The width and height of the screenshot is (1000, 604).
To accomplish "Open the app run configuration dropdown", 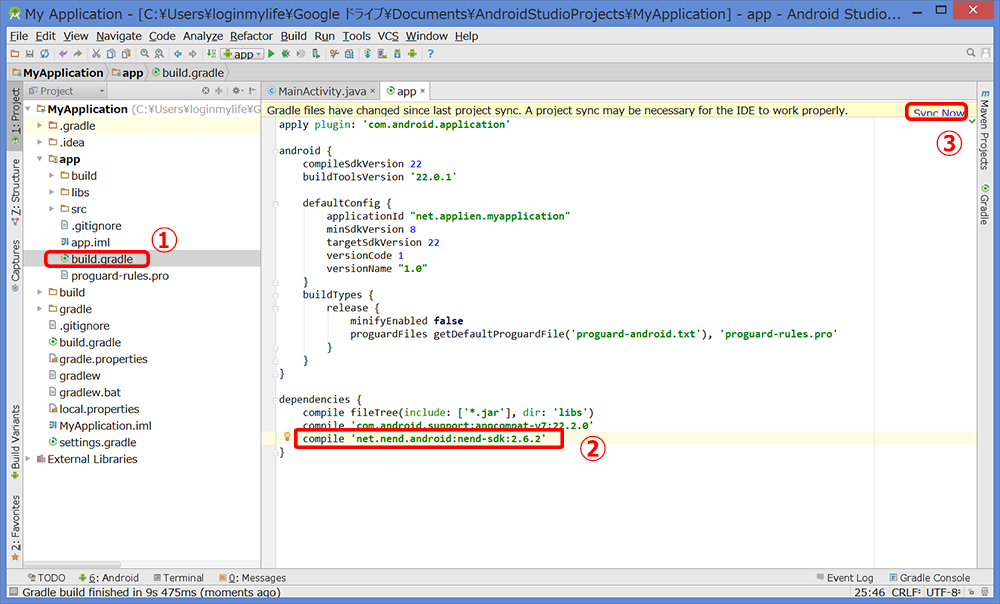I will tap(242, 54).
